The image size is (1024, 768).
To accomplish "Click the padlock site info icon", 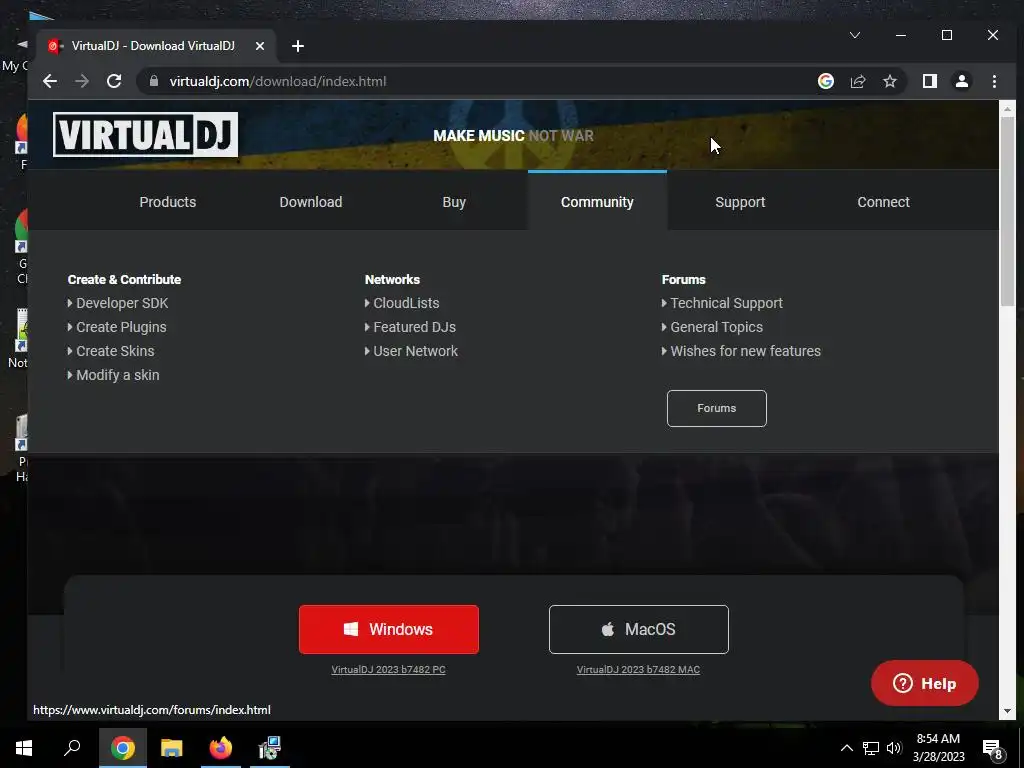I will tap(154, 81).
